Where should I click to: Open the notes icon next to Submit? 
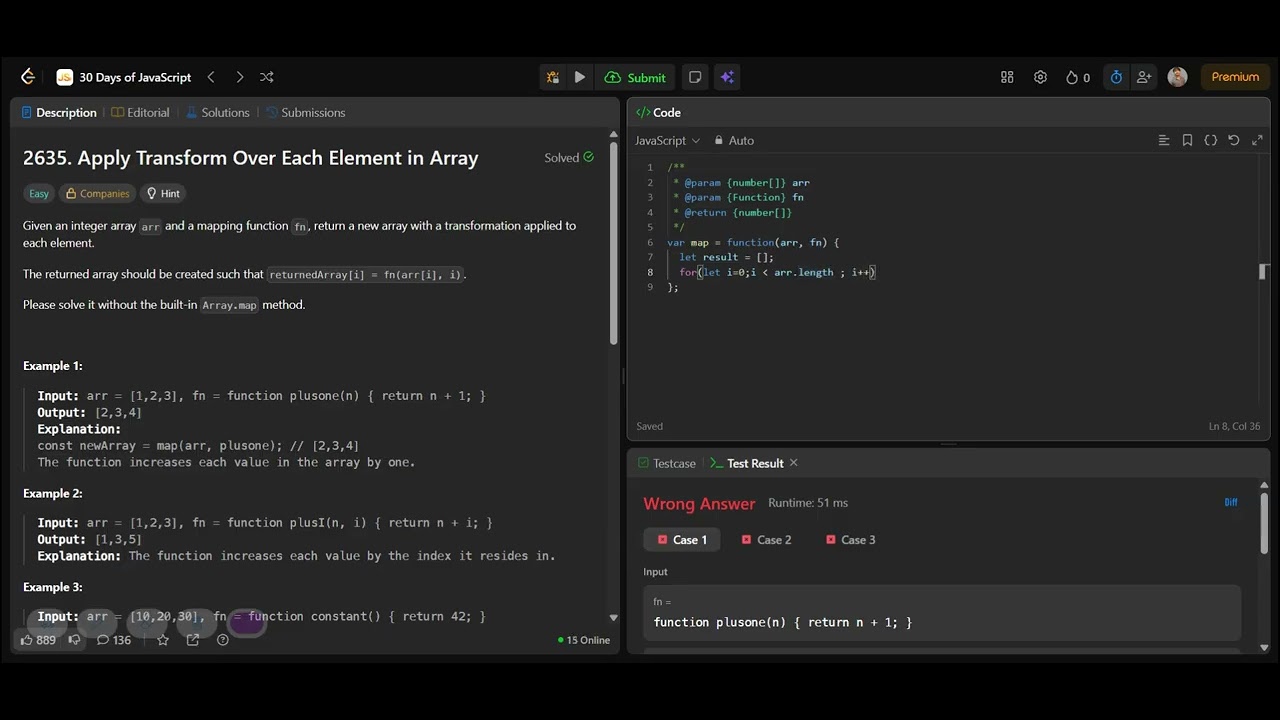click(695, 77)
